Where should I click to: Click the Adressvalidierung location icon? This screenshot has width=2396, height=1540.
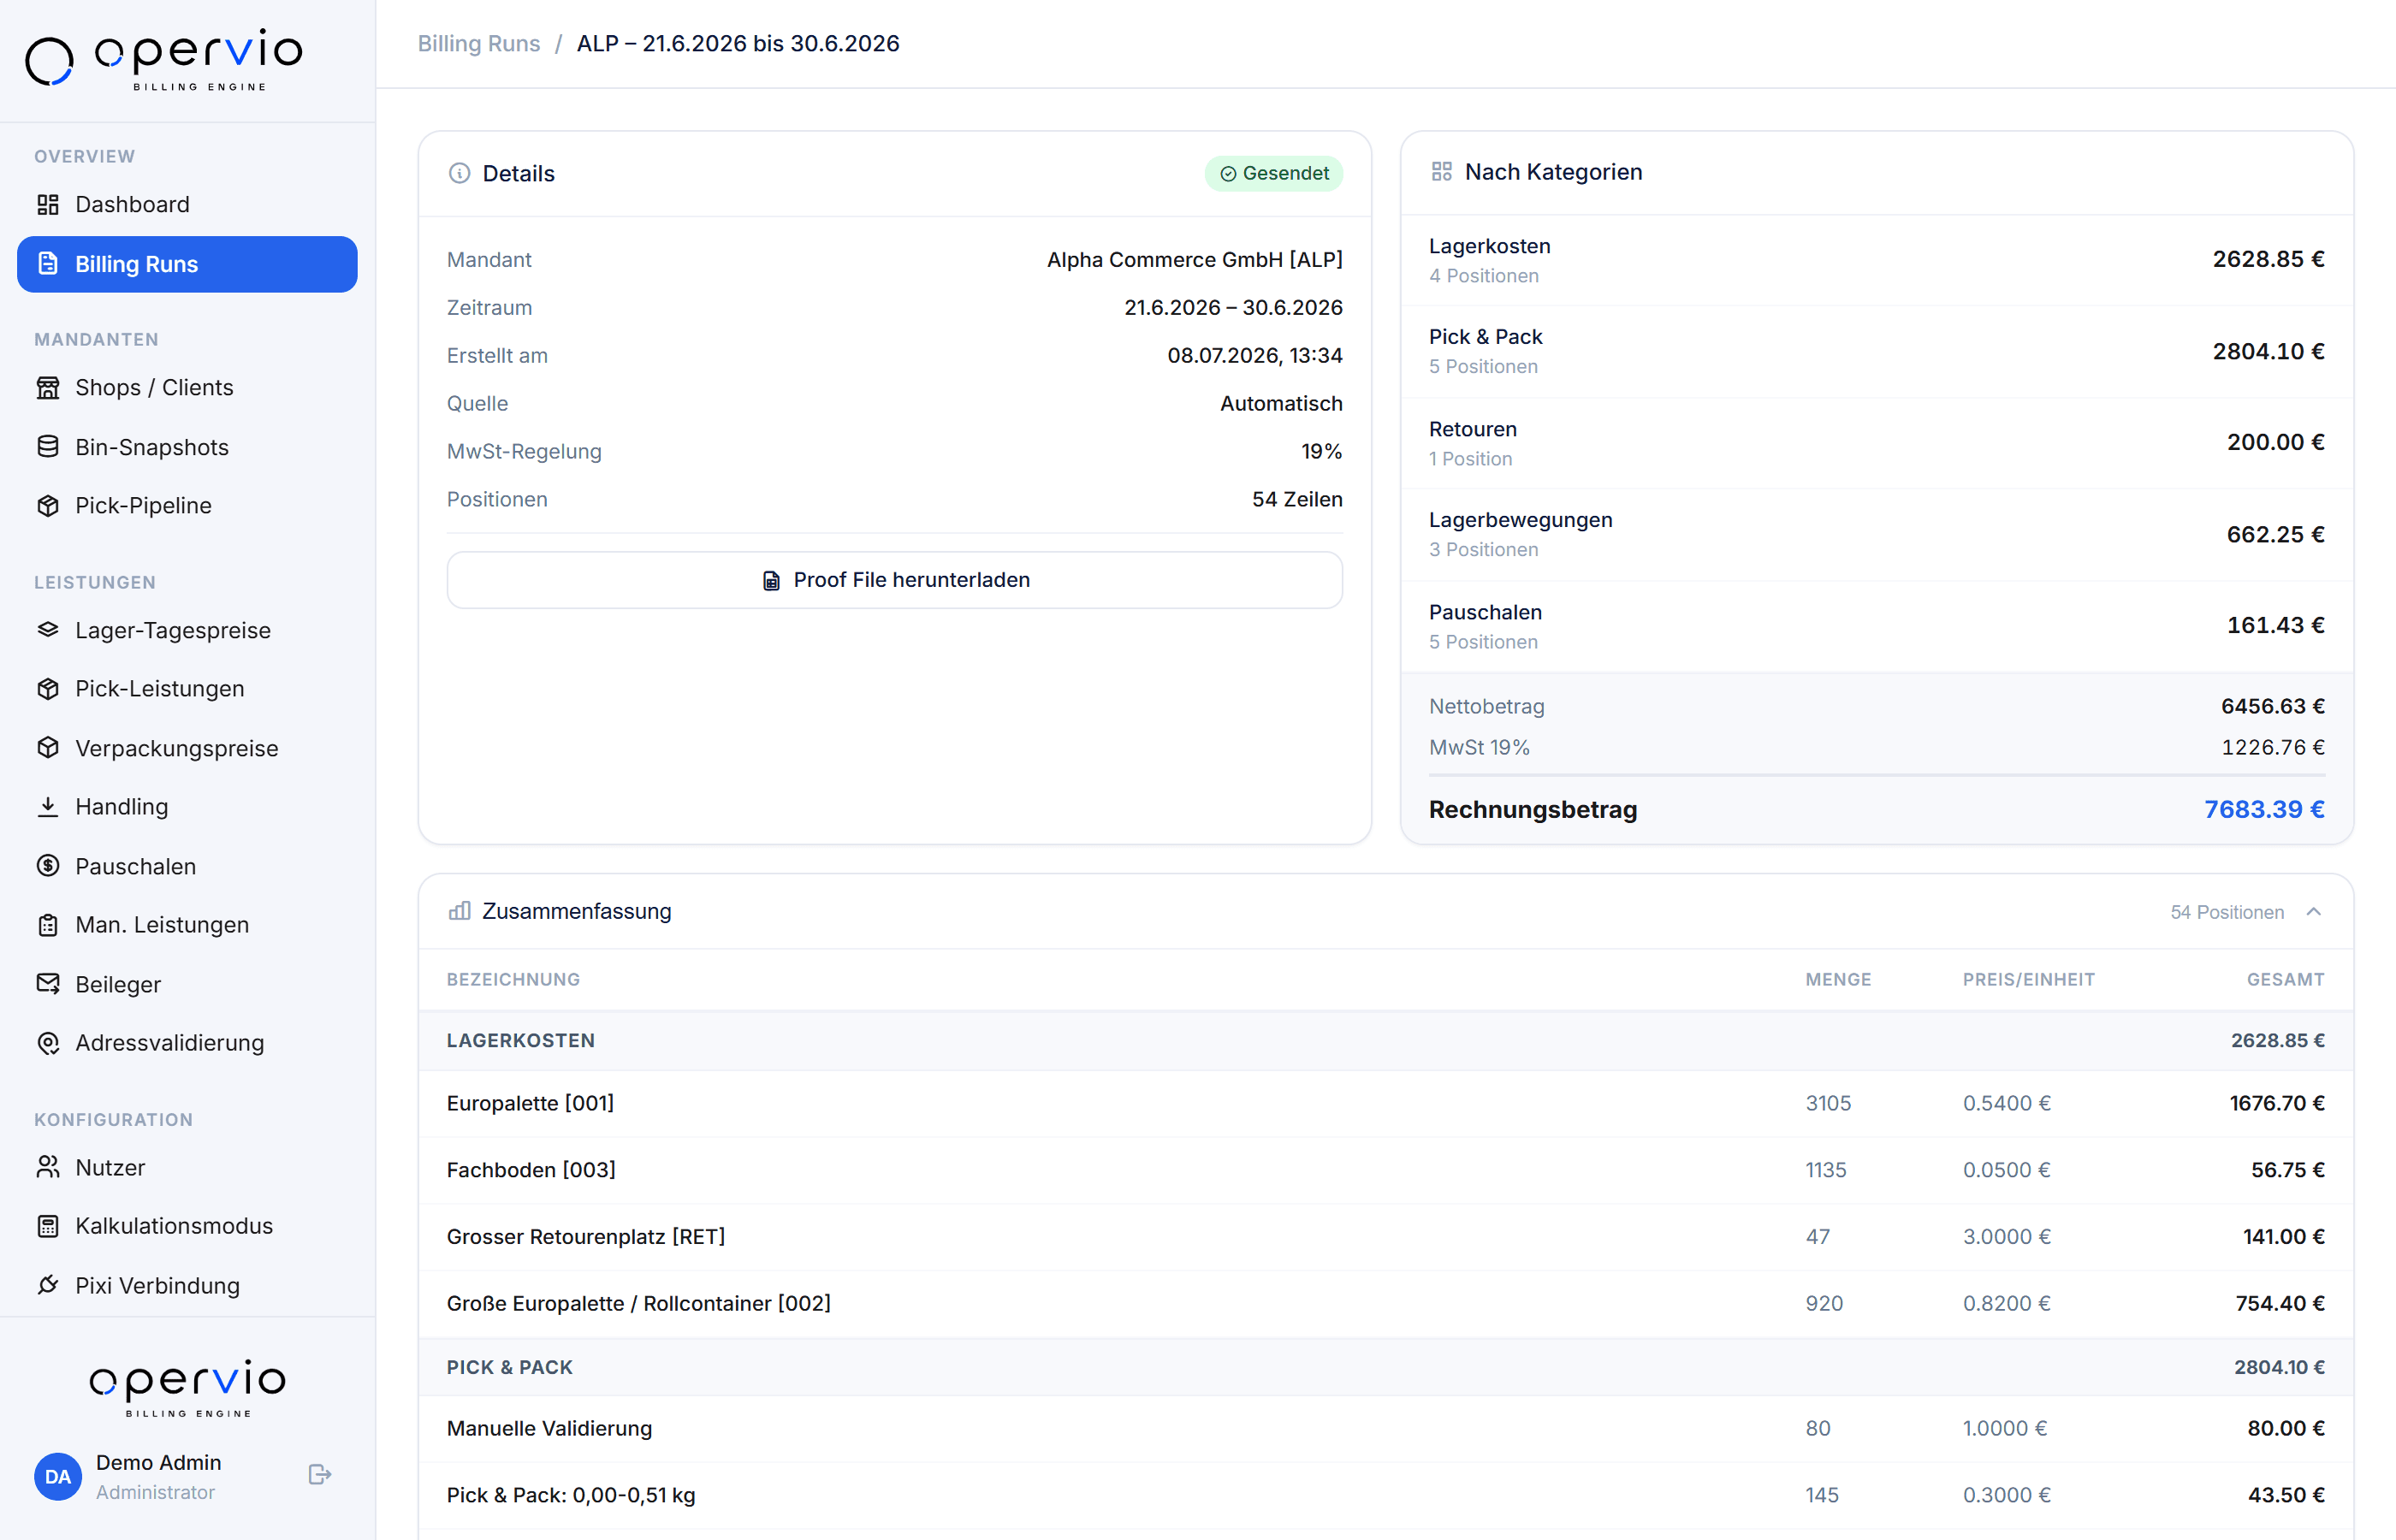(48, 1043)
